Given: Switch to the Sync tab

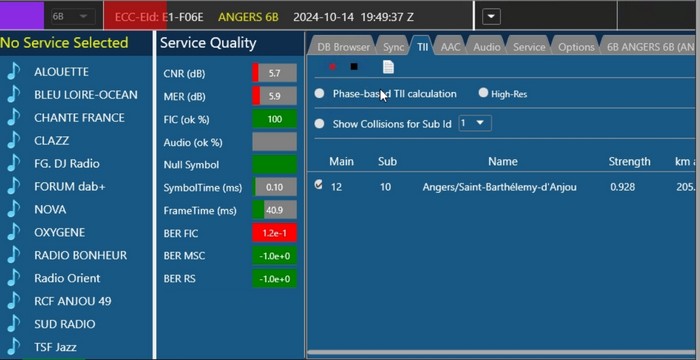Looking at the screenshot, I should 393,47.
